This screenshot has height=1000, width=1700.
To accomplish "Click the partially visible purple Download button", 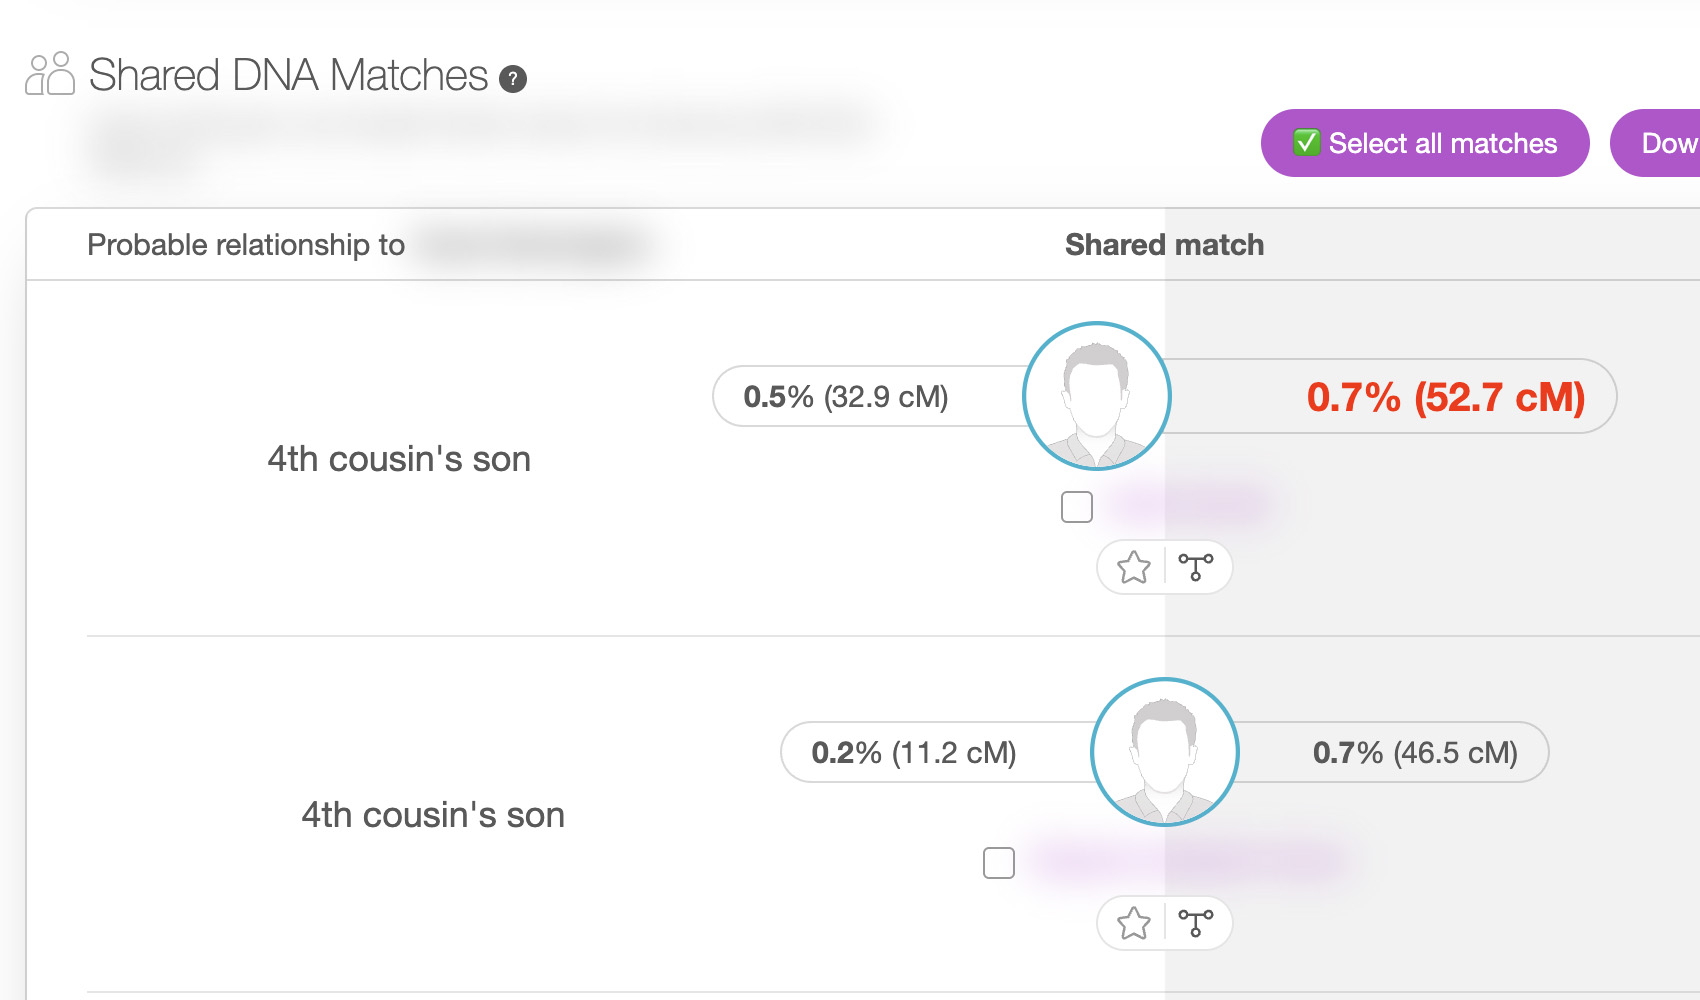I will (x=1665, y=143).
